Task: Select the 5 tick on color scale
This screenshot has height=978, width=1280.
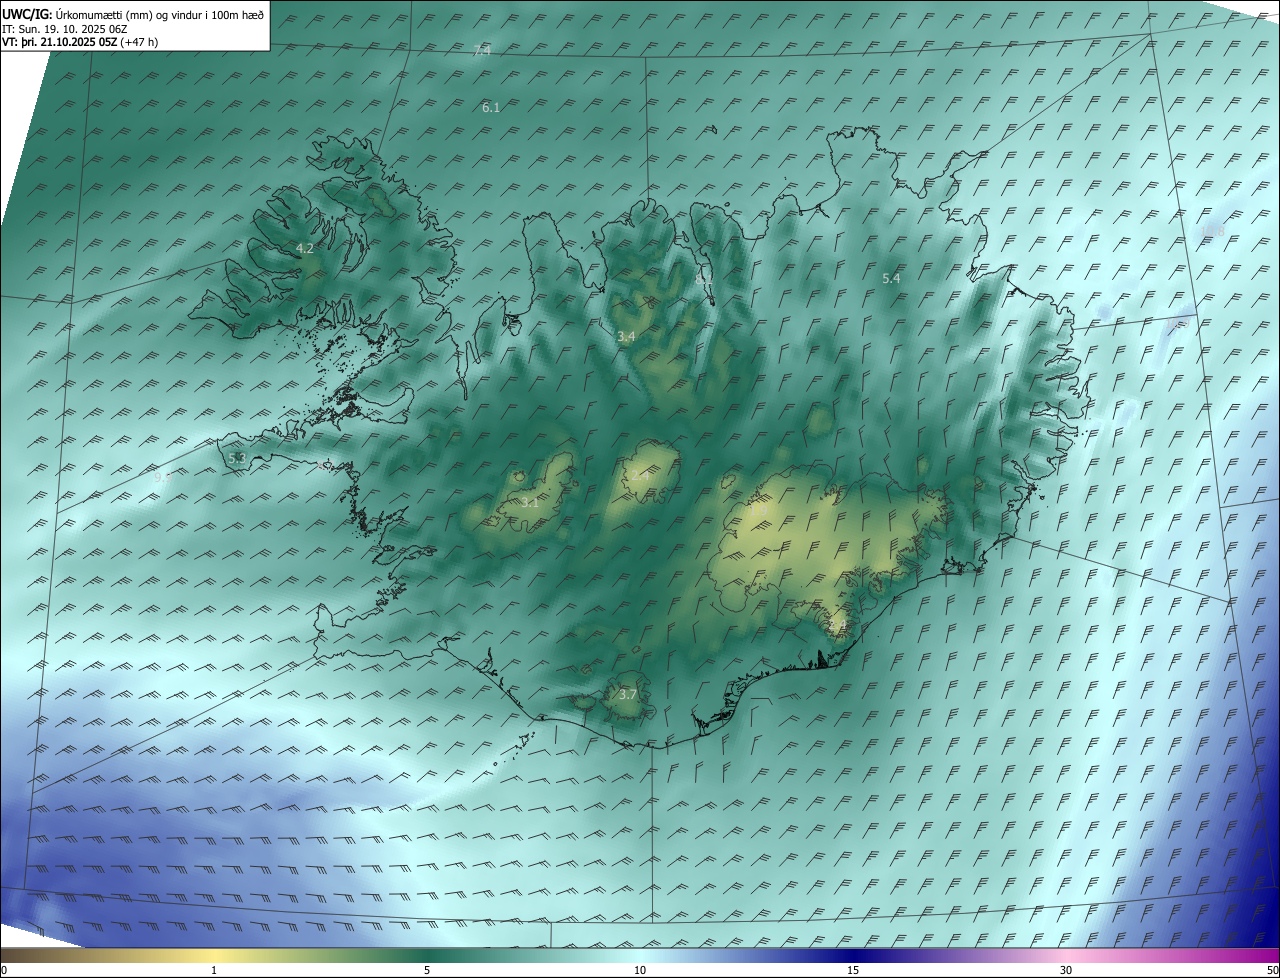Action: pos(427,970)
